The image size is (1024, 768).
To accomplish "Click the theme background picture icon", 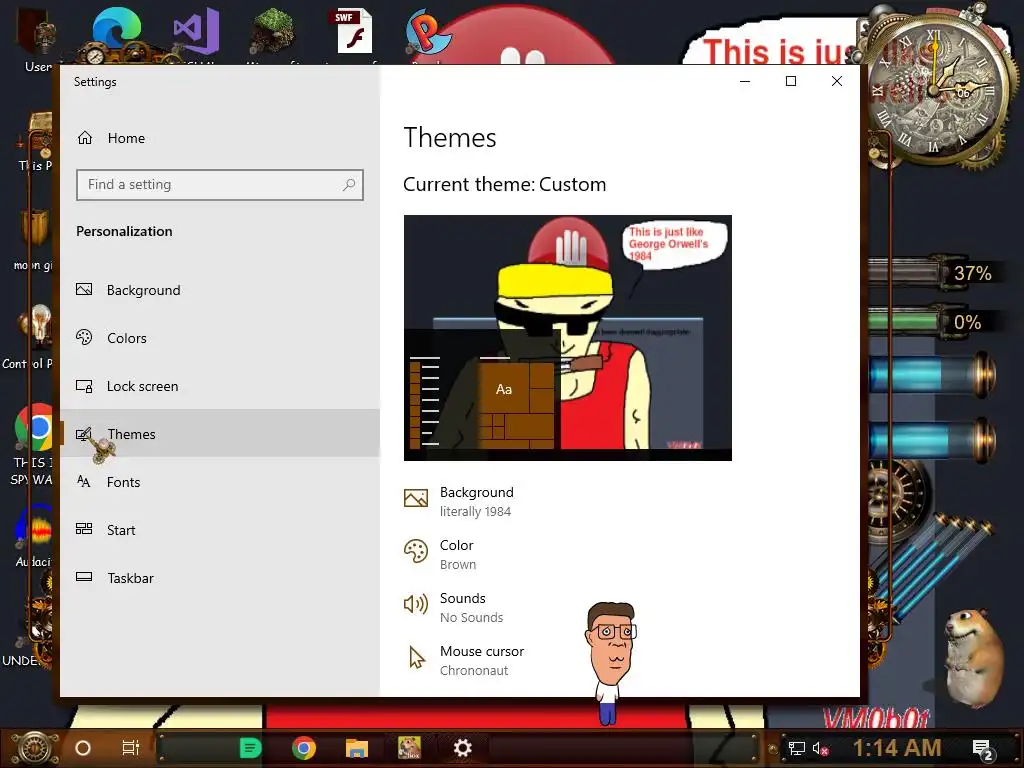I will click(416, 498).
